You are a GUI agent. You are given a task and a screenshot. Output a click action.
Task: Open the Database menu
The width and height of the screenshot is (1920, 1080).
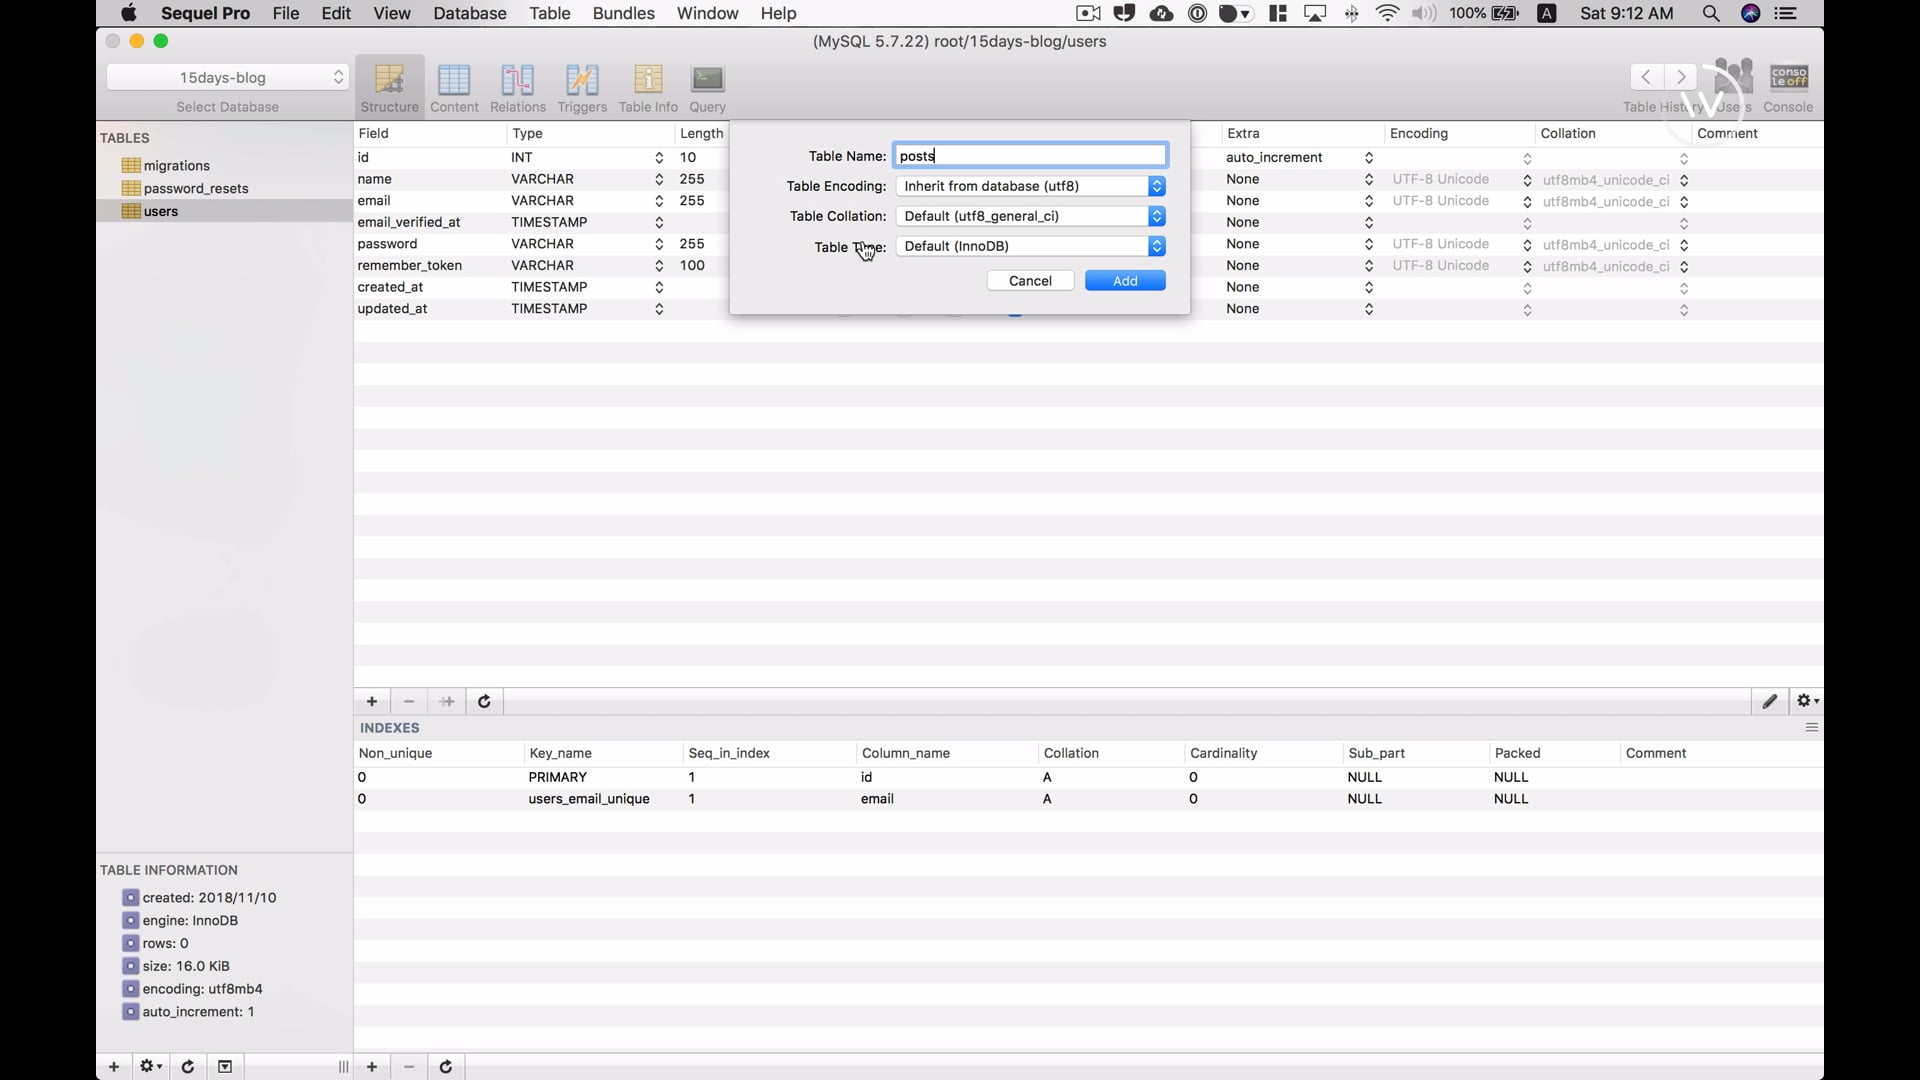click(x=469, y=13)
